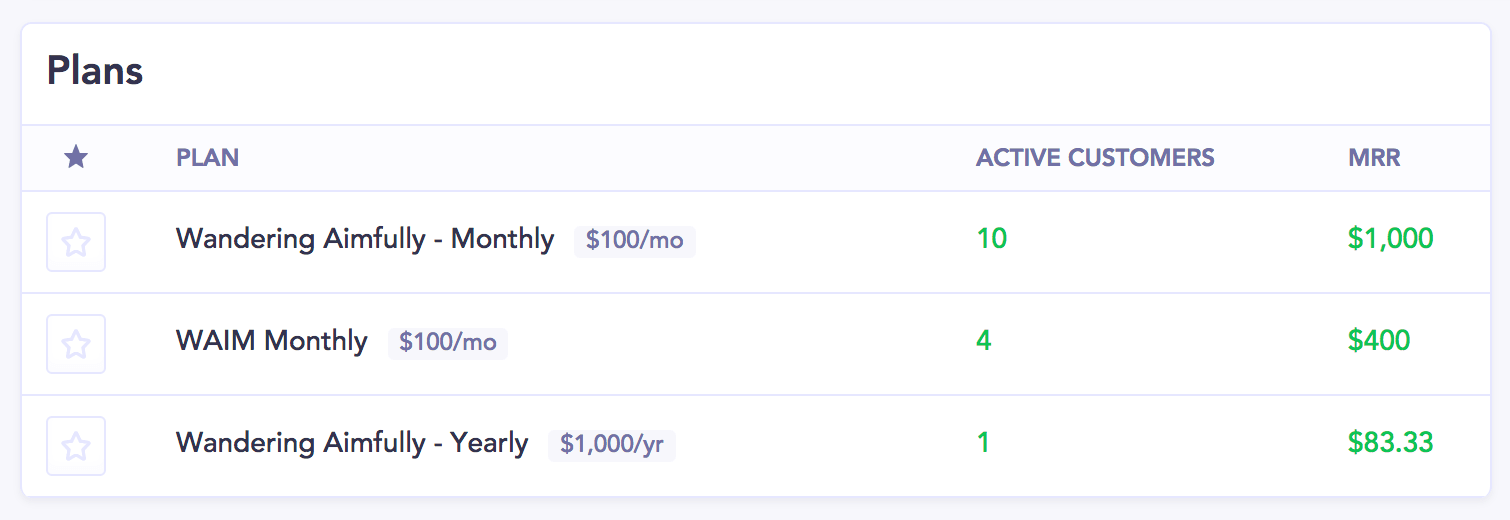The height and width of the screenshot is (520, 1510).
Task: Sort by ACTIVE CUSTOMERS column header
Action: [x=1095, y=158]
